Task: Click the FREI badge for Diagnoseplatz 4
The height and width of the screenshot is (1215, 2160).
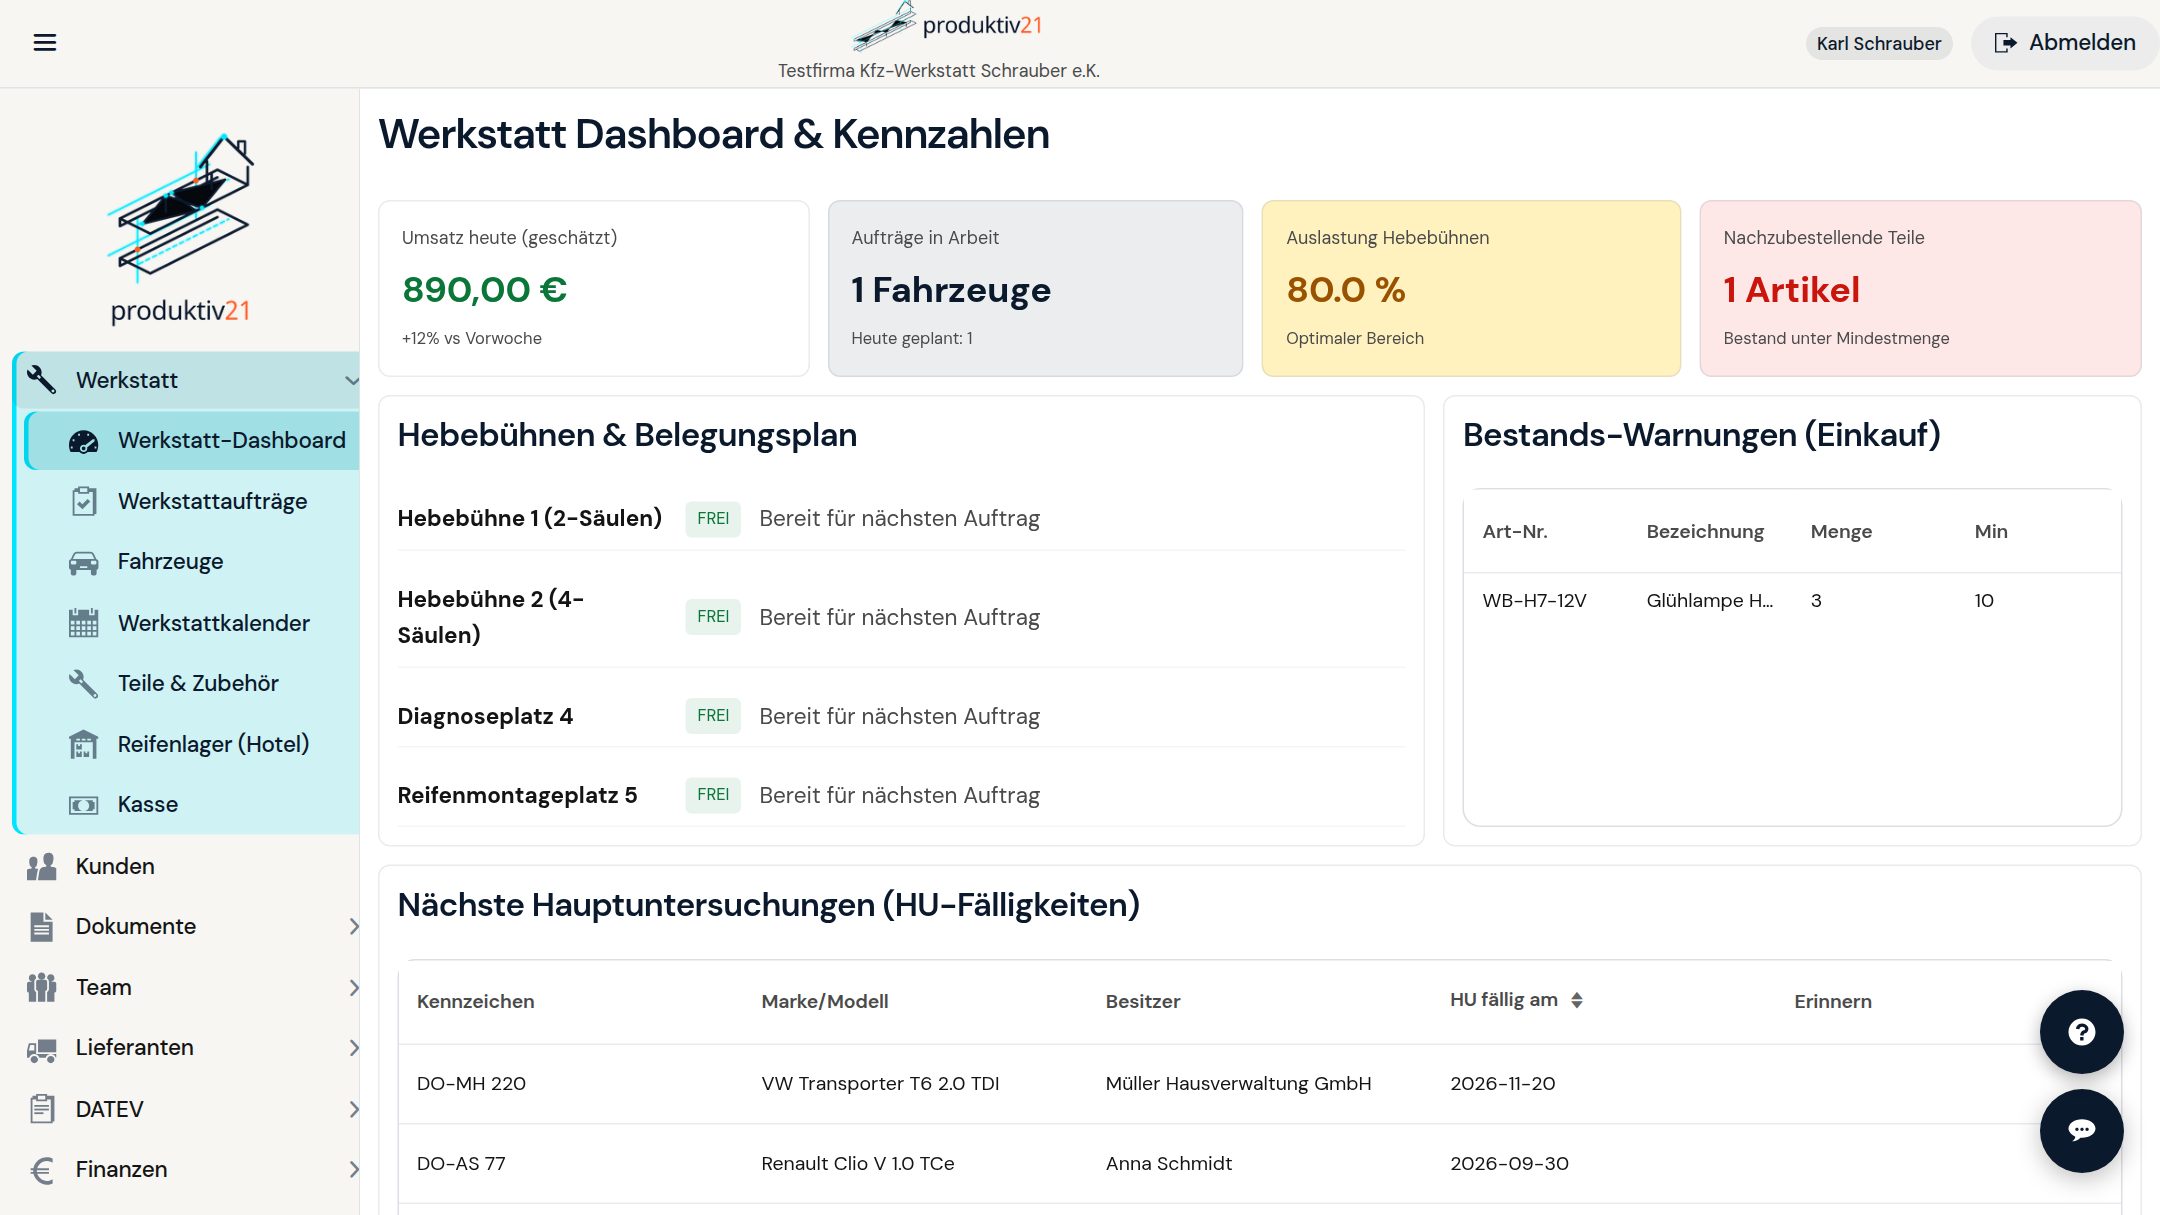Action: [x=713, y=716]
